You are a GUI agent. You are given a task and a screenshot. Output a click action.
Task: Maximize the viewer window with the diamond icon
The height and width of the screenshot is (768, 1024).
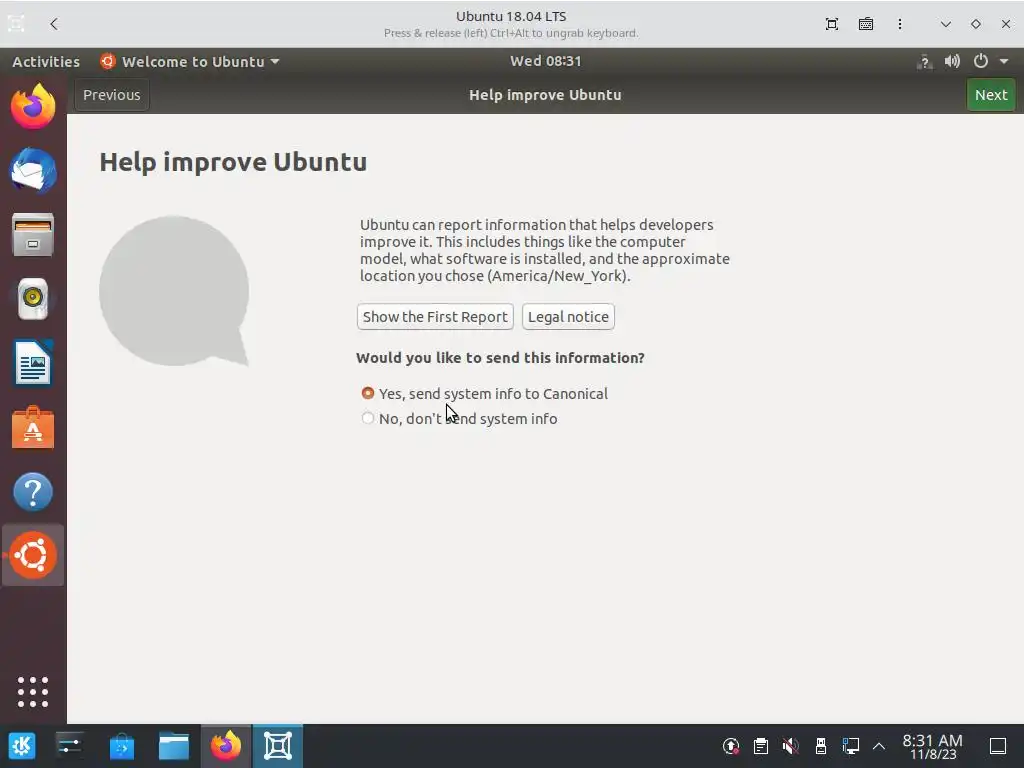(x=976, y=24)
